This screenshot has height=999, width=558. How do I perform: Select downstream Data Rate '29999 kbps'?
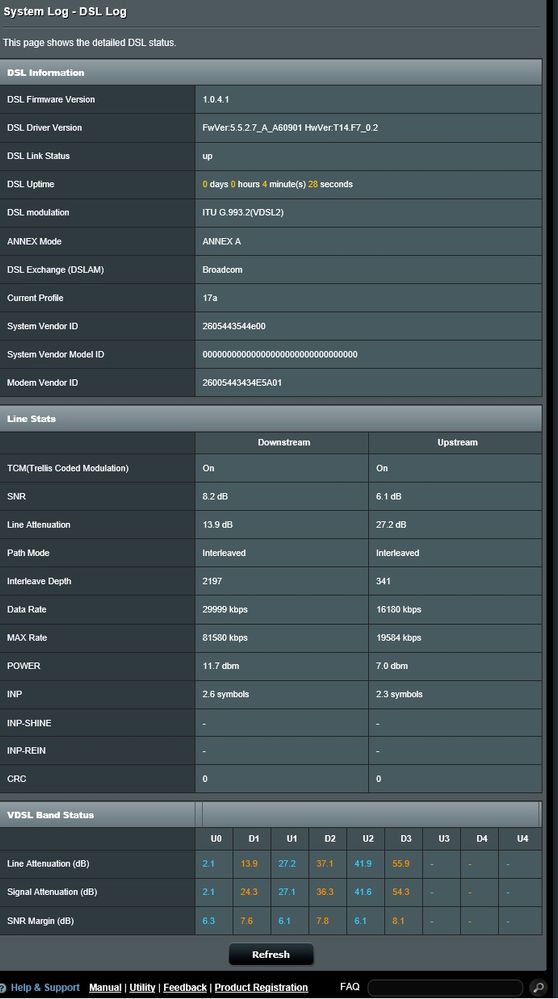pos(225,609)
